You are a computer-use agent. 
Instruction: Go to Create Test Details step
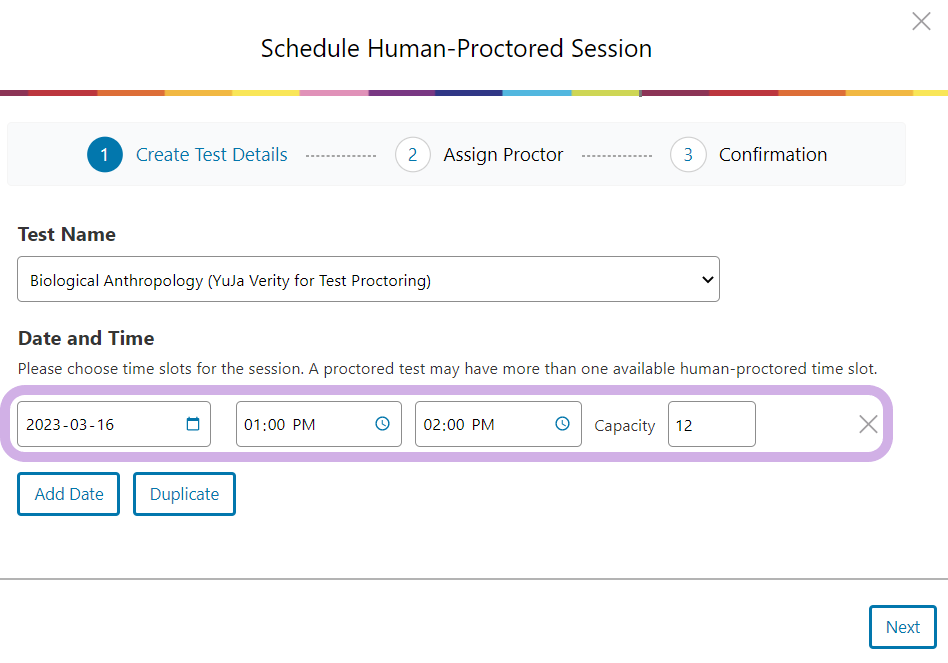pos(212,155)
